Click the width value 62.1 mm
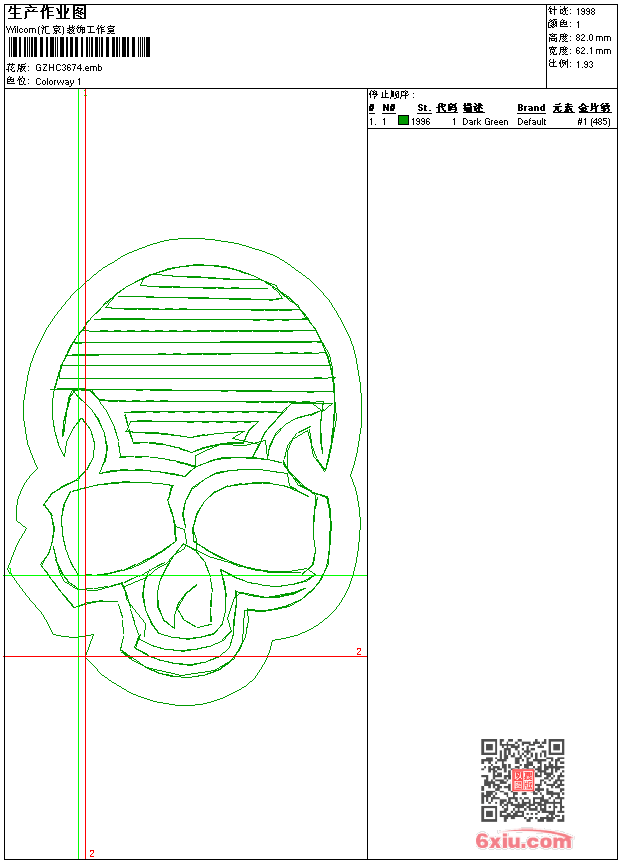 (x=593, y=51)
